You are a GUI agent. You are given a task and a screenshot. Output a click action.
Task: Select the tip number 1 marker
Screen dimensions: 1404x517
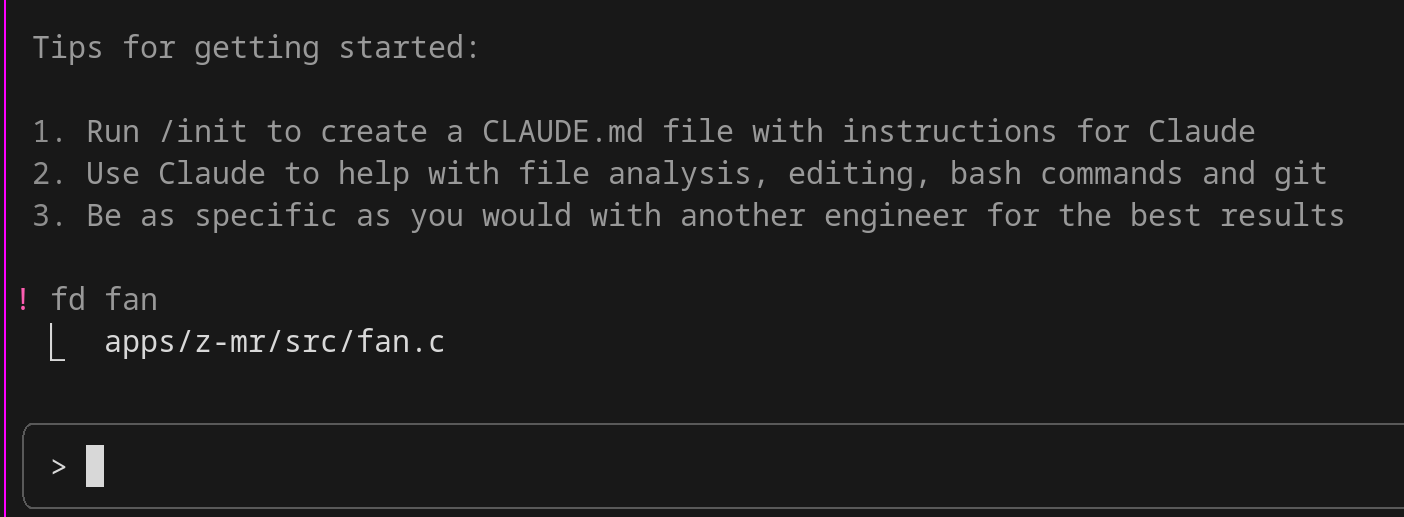[x=50, y=132]
